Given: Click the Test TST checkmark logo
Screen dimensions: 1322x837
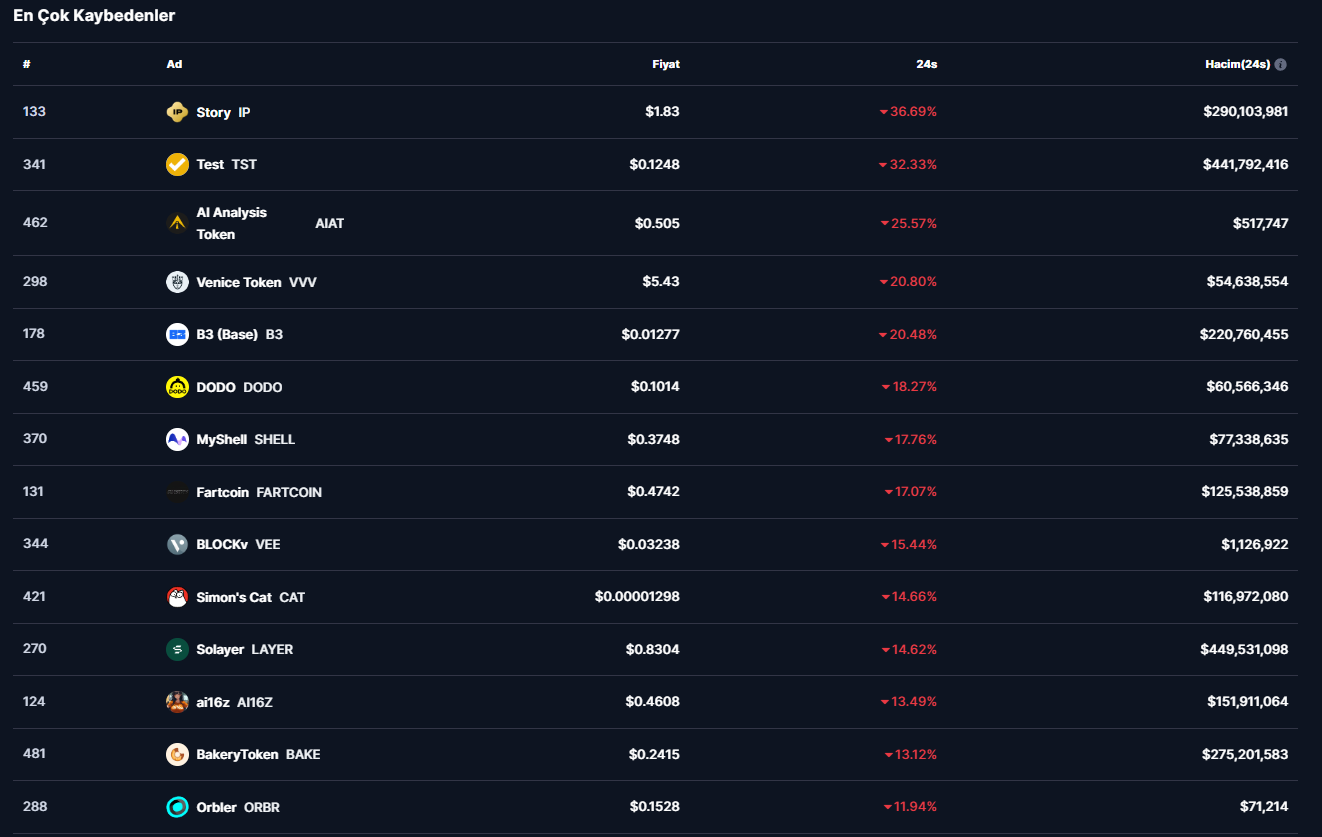Looking at the screenshot, I should click(177, 164).
